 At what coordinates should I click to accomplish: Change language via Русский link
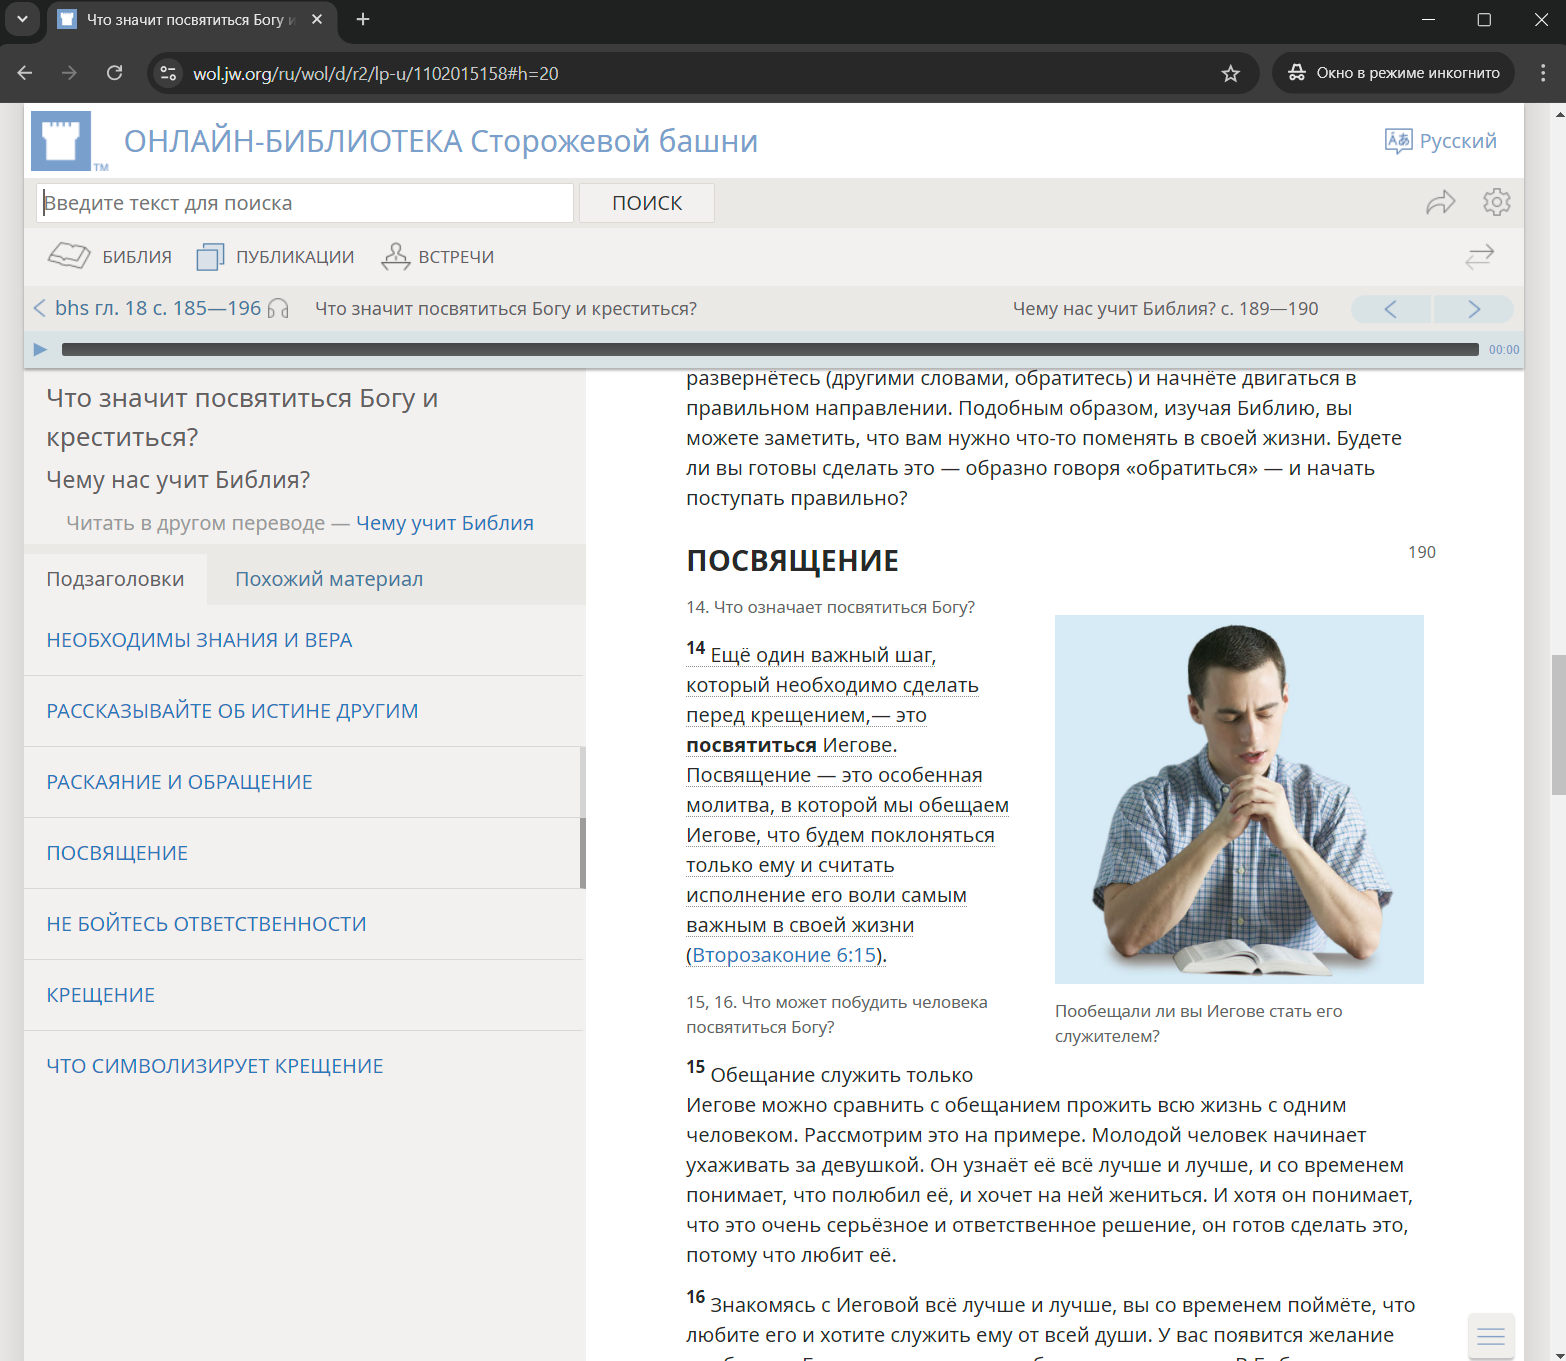click(x=1458, y=141)
